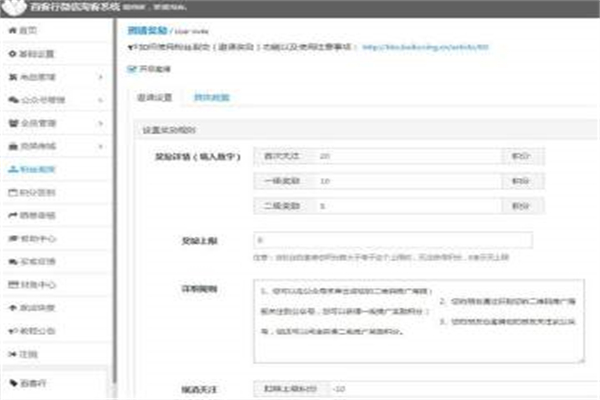This screenshot has height=400, width=600.
Task: Toggle the 开启邀请 checkbox
Action: 132,69
